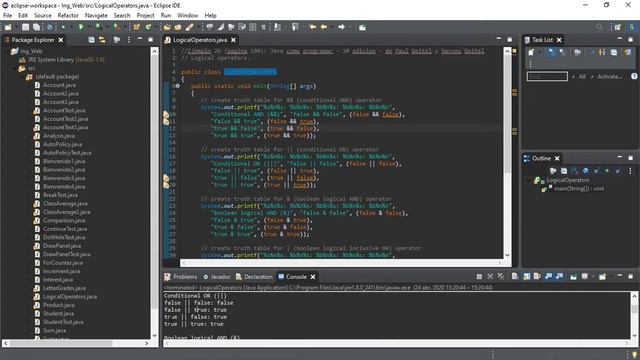640x360 pixels.
Task: Open the Refactor menu
Action: (68, 15)
